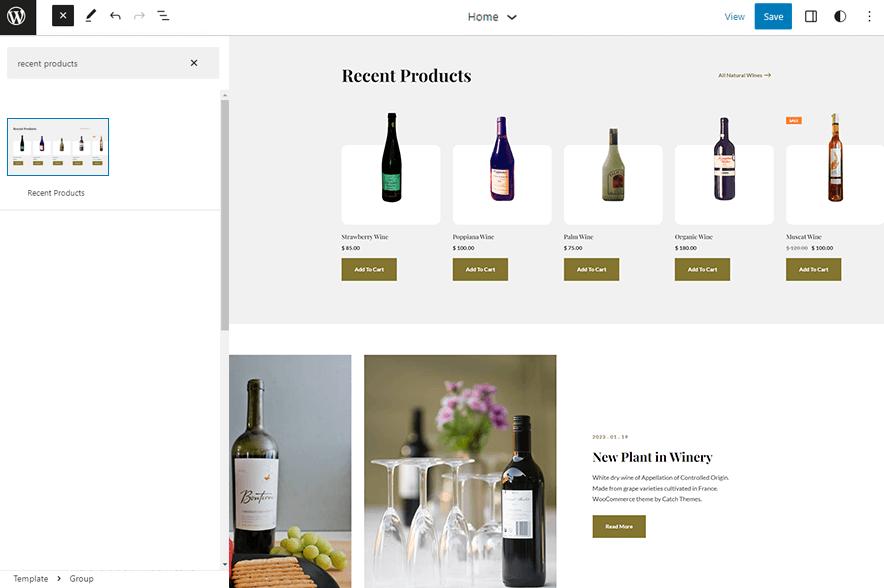Click the All Natural Wines link
Image resolution: width=884 pixels, height=588 pixels.
[x=743, y=75]
